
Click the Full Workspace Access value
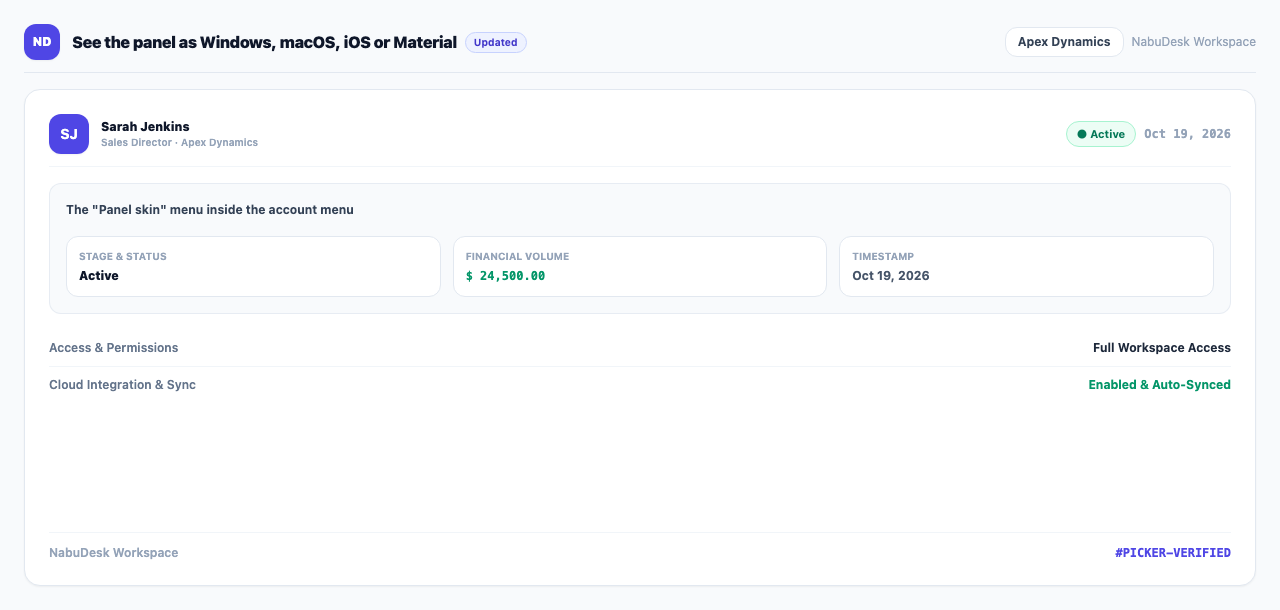(1162, 348)
